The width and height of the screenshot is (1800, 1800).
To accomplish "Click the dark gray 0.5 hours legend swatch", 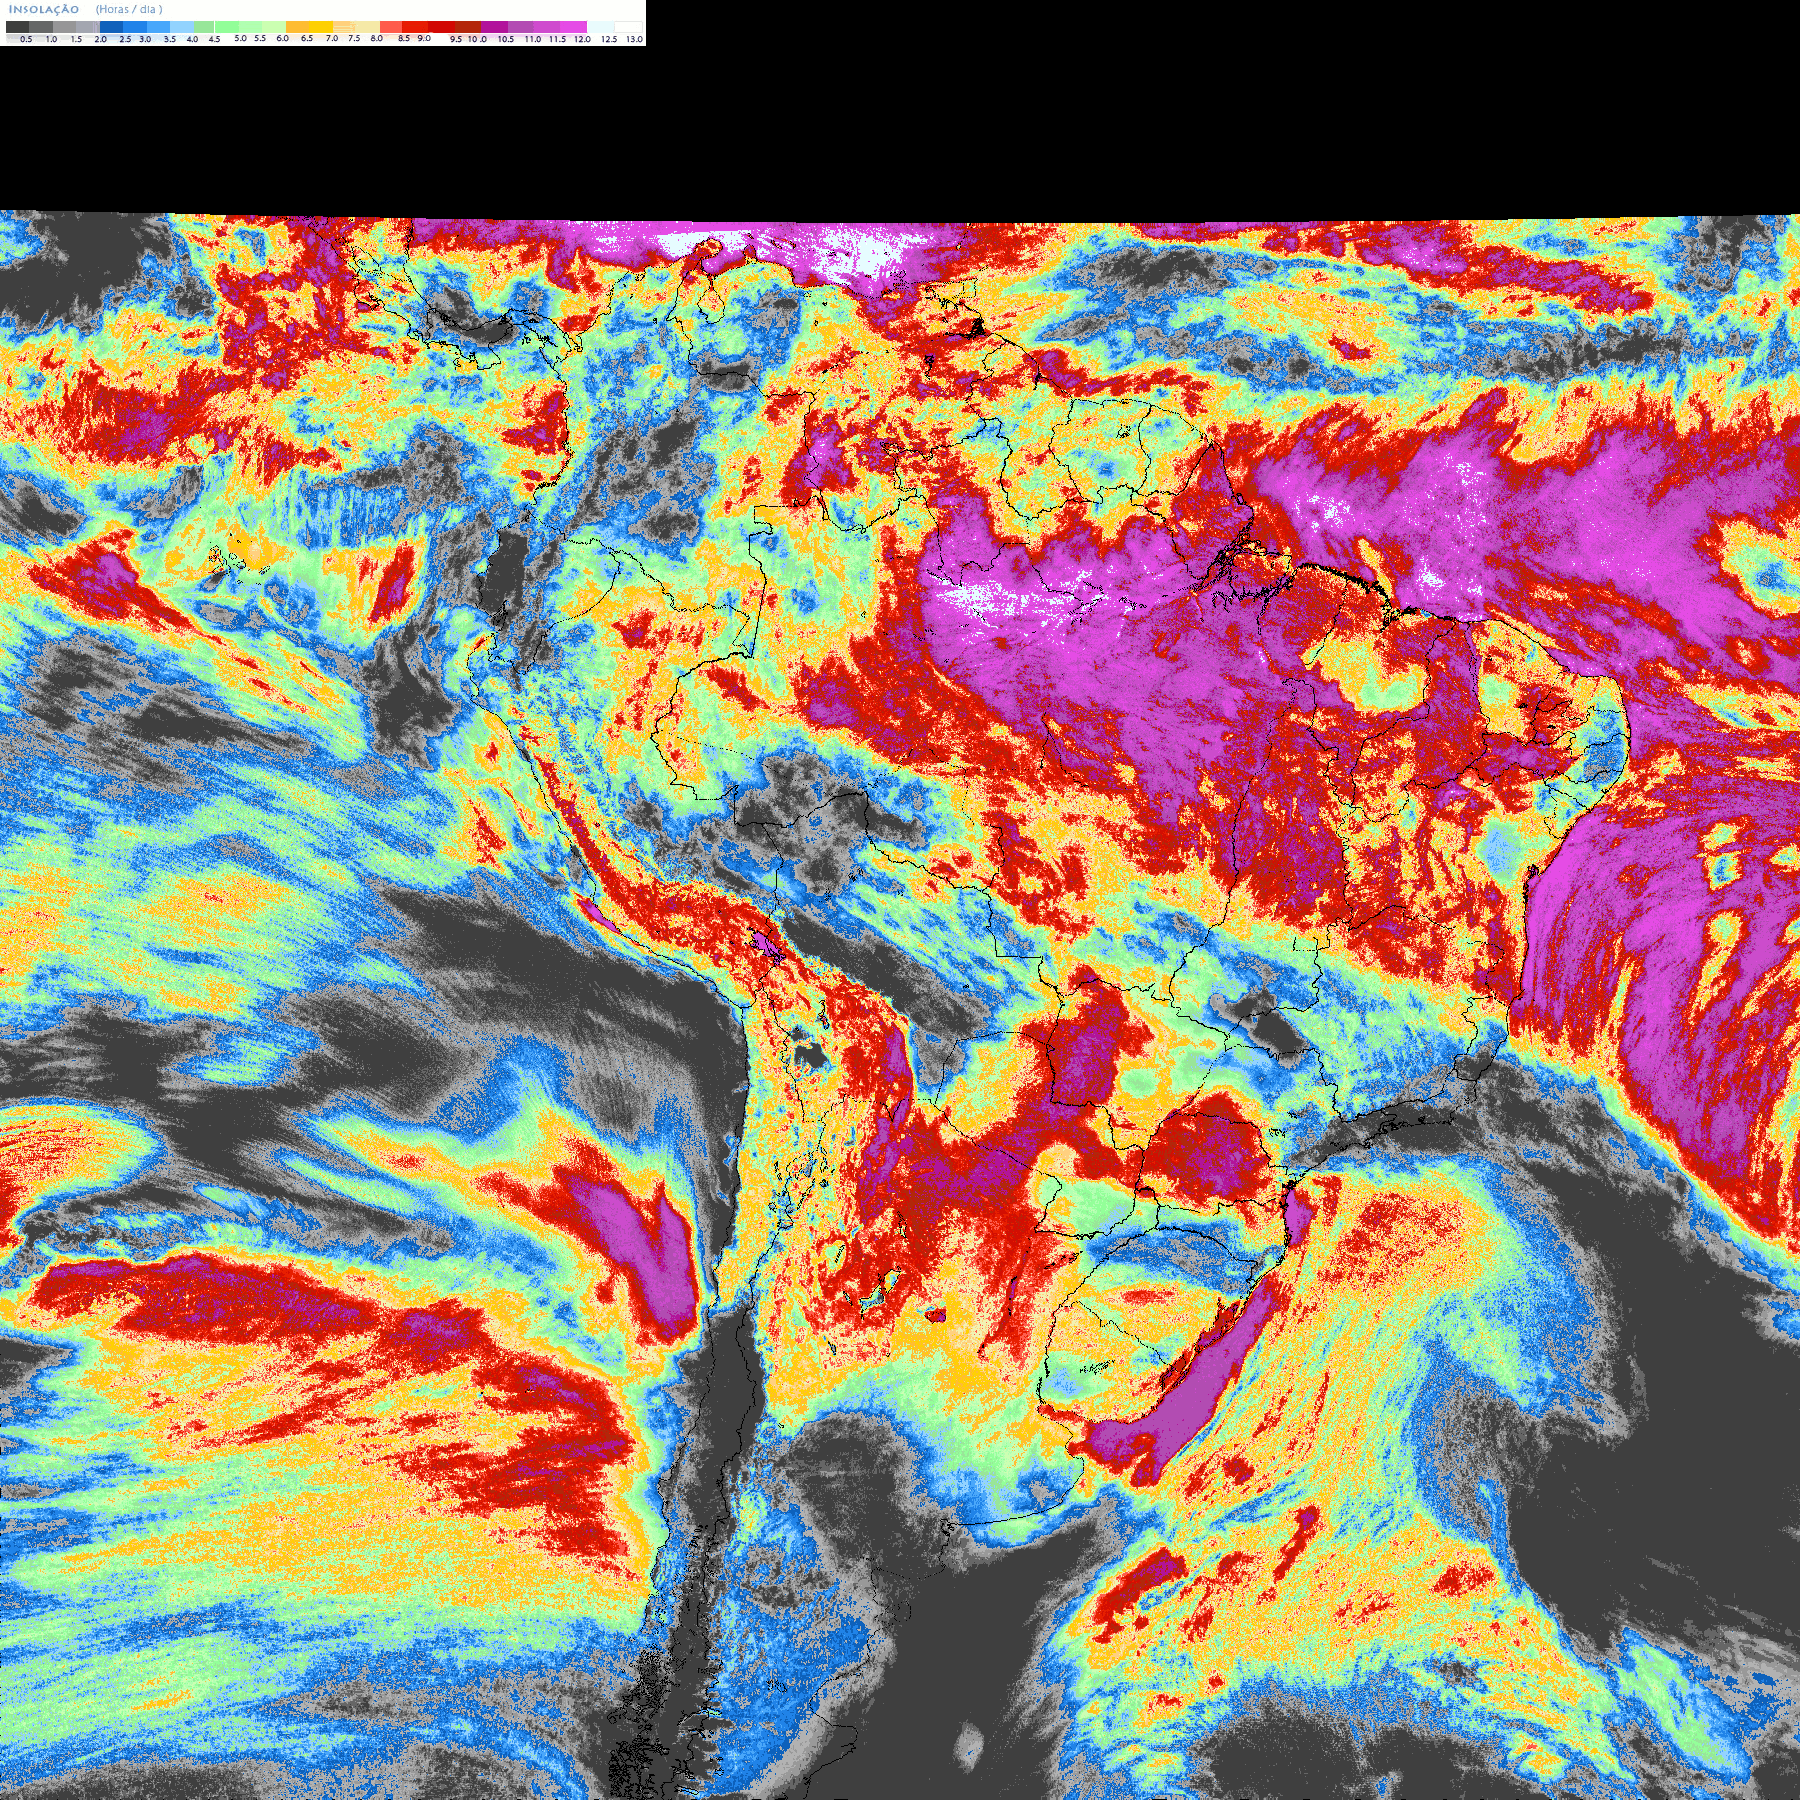I will pos(17,27).
